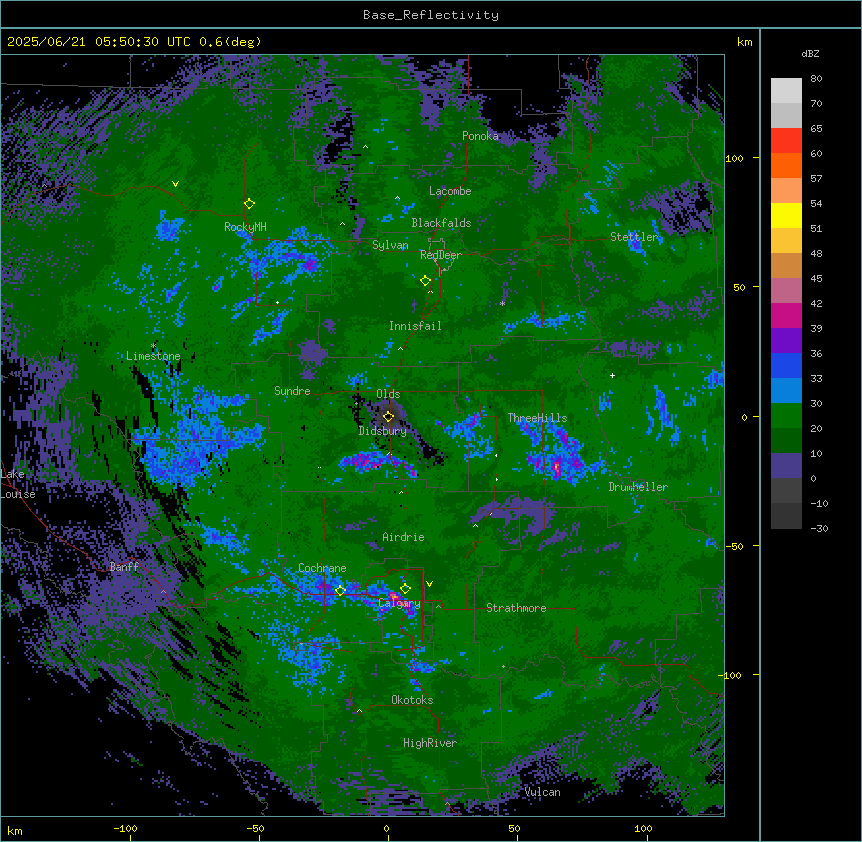Click the dBZ legend heading
The image size is (862, 842).
coord(810,53)
